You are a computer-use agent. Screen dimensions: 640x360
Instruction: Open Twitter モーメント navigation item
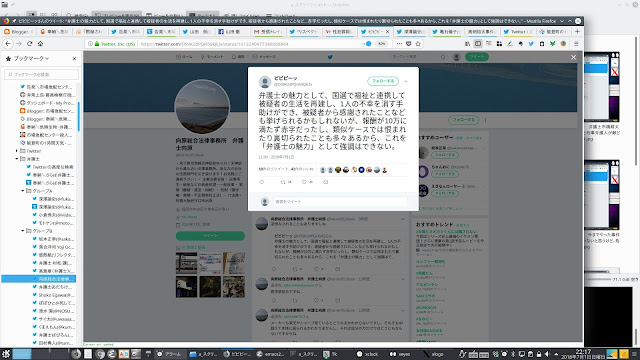click(211, 57)
